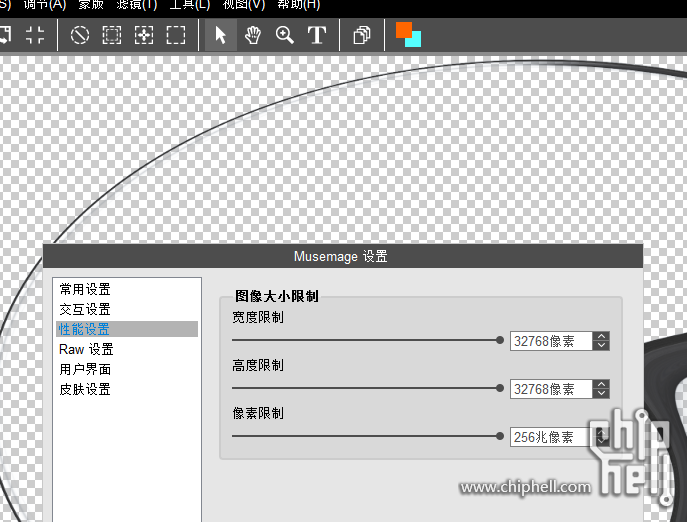Select the deselect (crossed circle) tool

pos(80,35)
